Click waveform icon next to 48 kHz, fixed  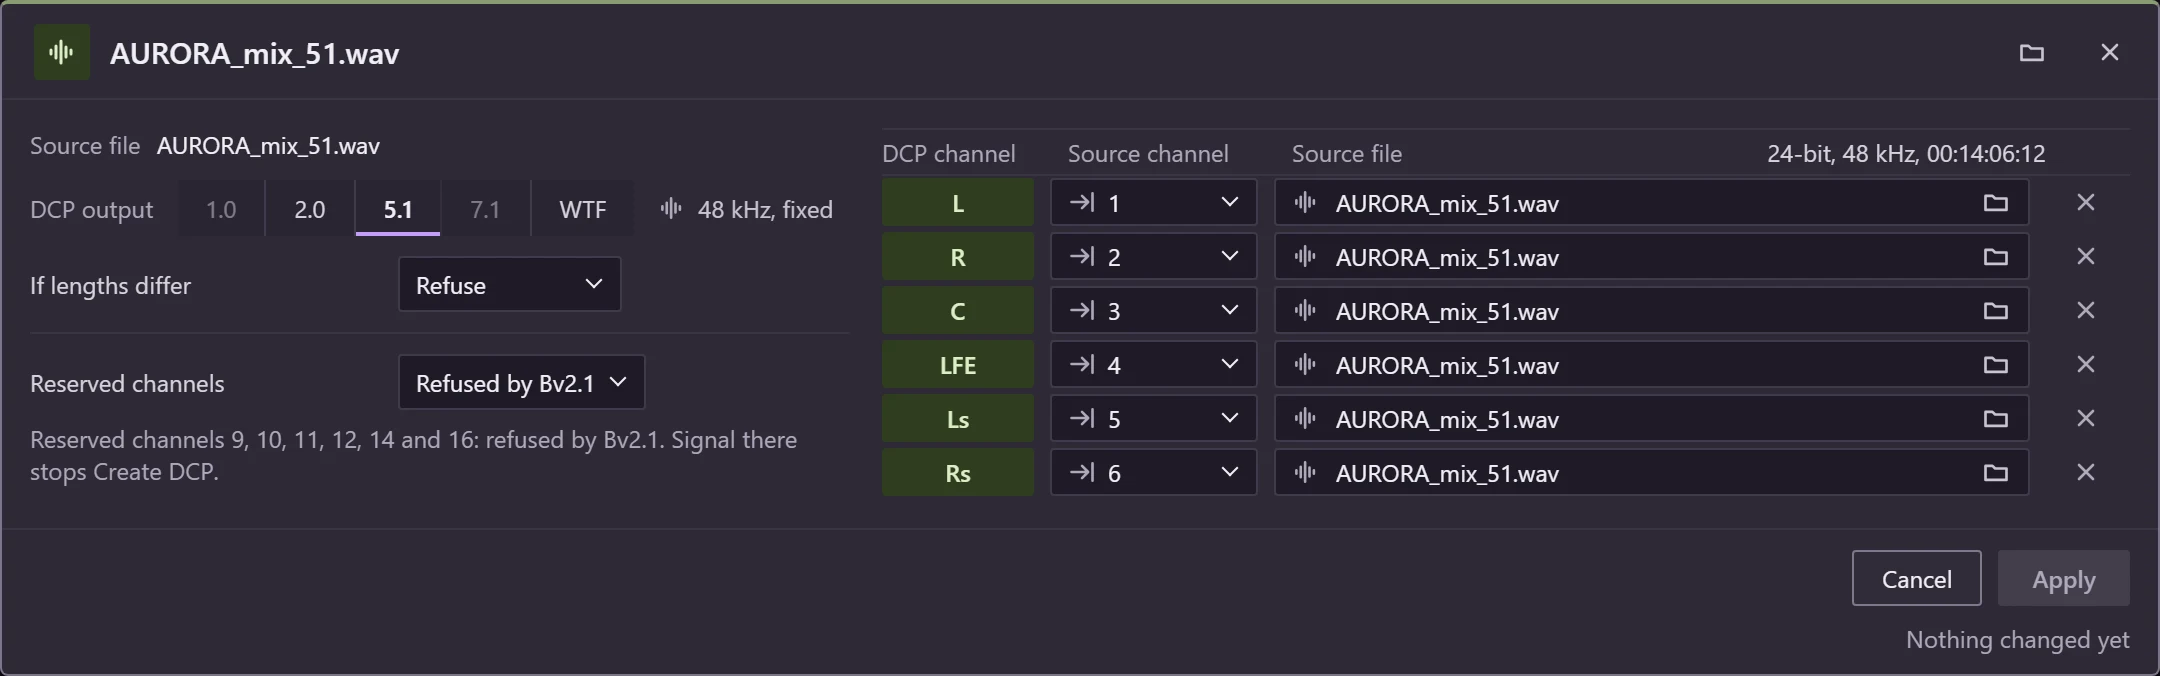pos(671,209)
